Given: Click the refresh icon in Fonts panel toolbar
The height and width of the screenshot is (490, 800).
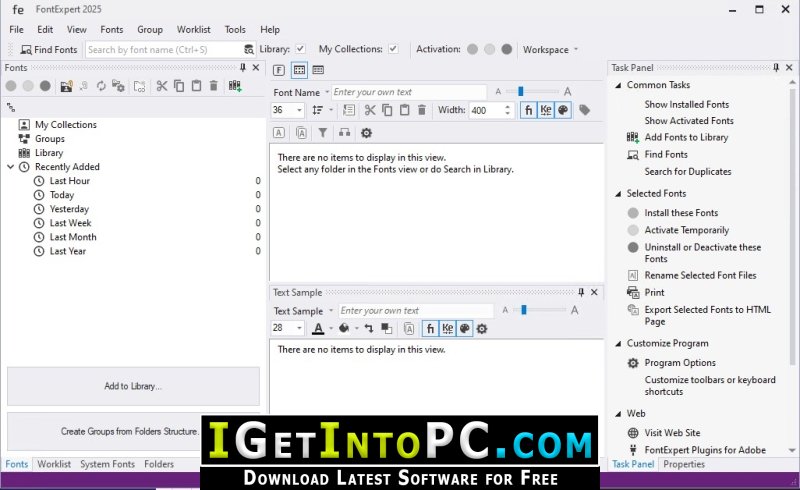Looking at the screenshot, I should (101, 86).
